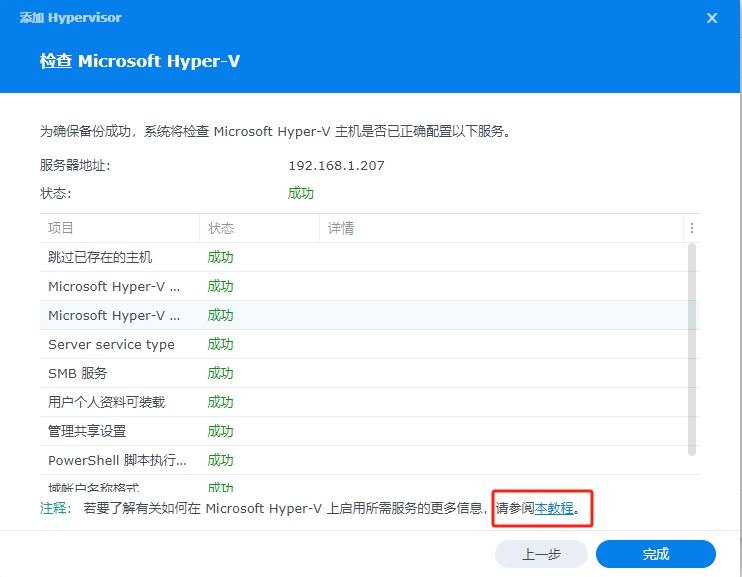Viewport: 742px width, 577px height.
Task: Click the 状态 column header
Action: click(x=258, y=228)
